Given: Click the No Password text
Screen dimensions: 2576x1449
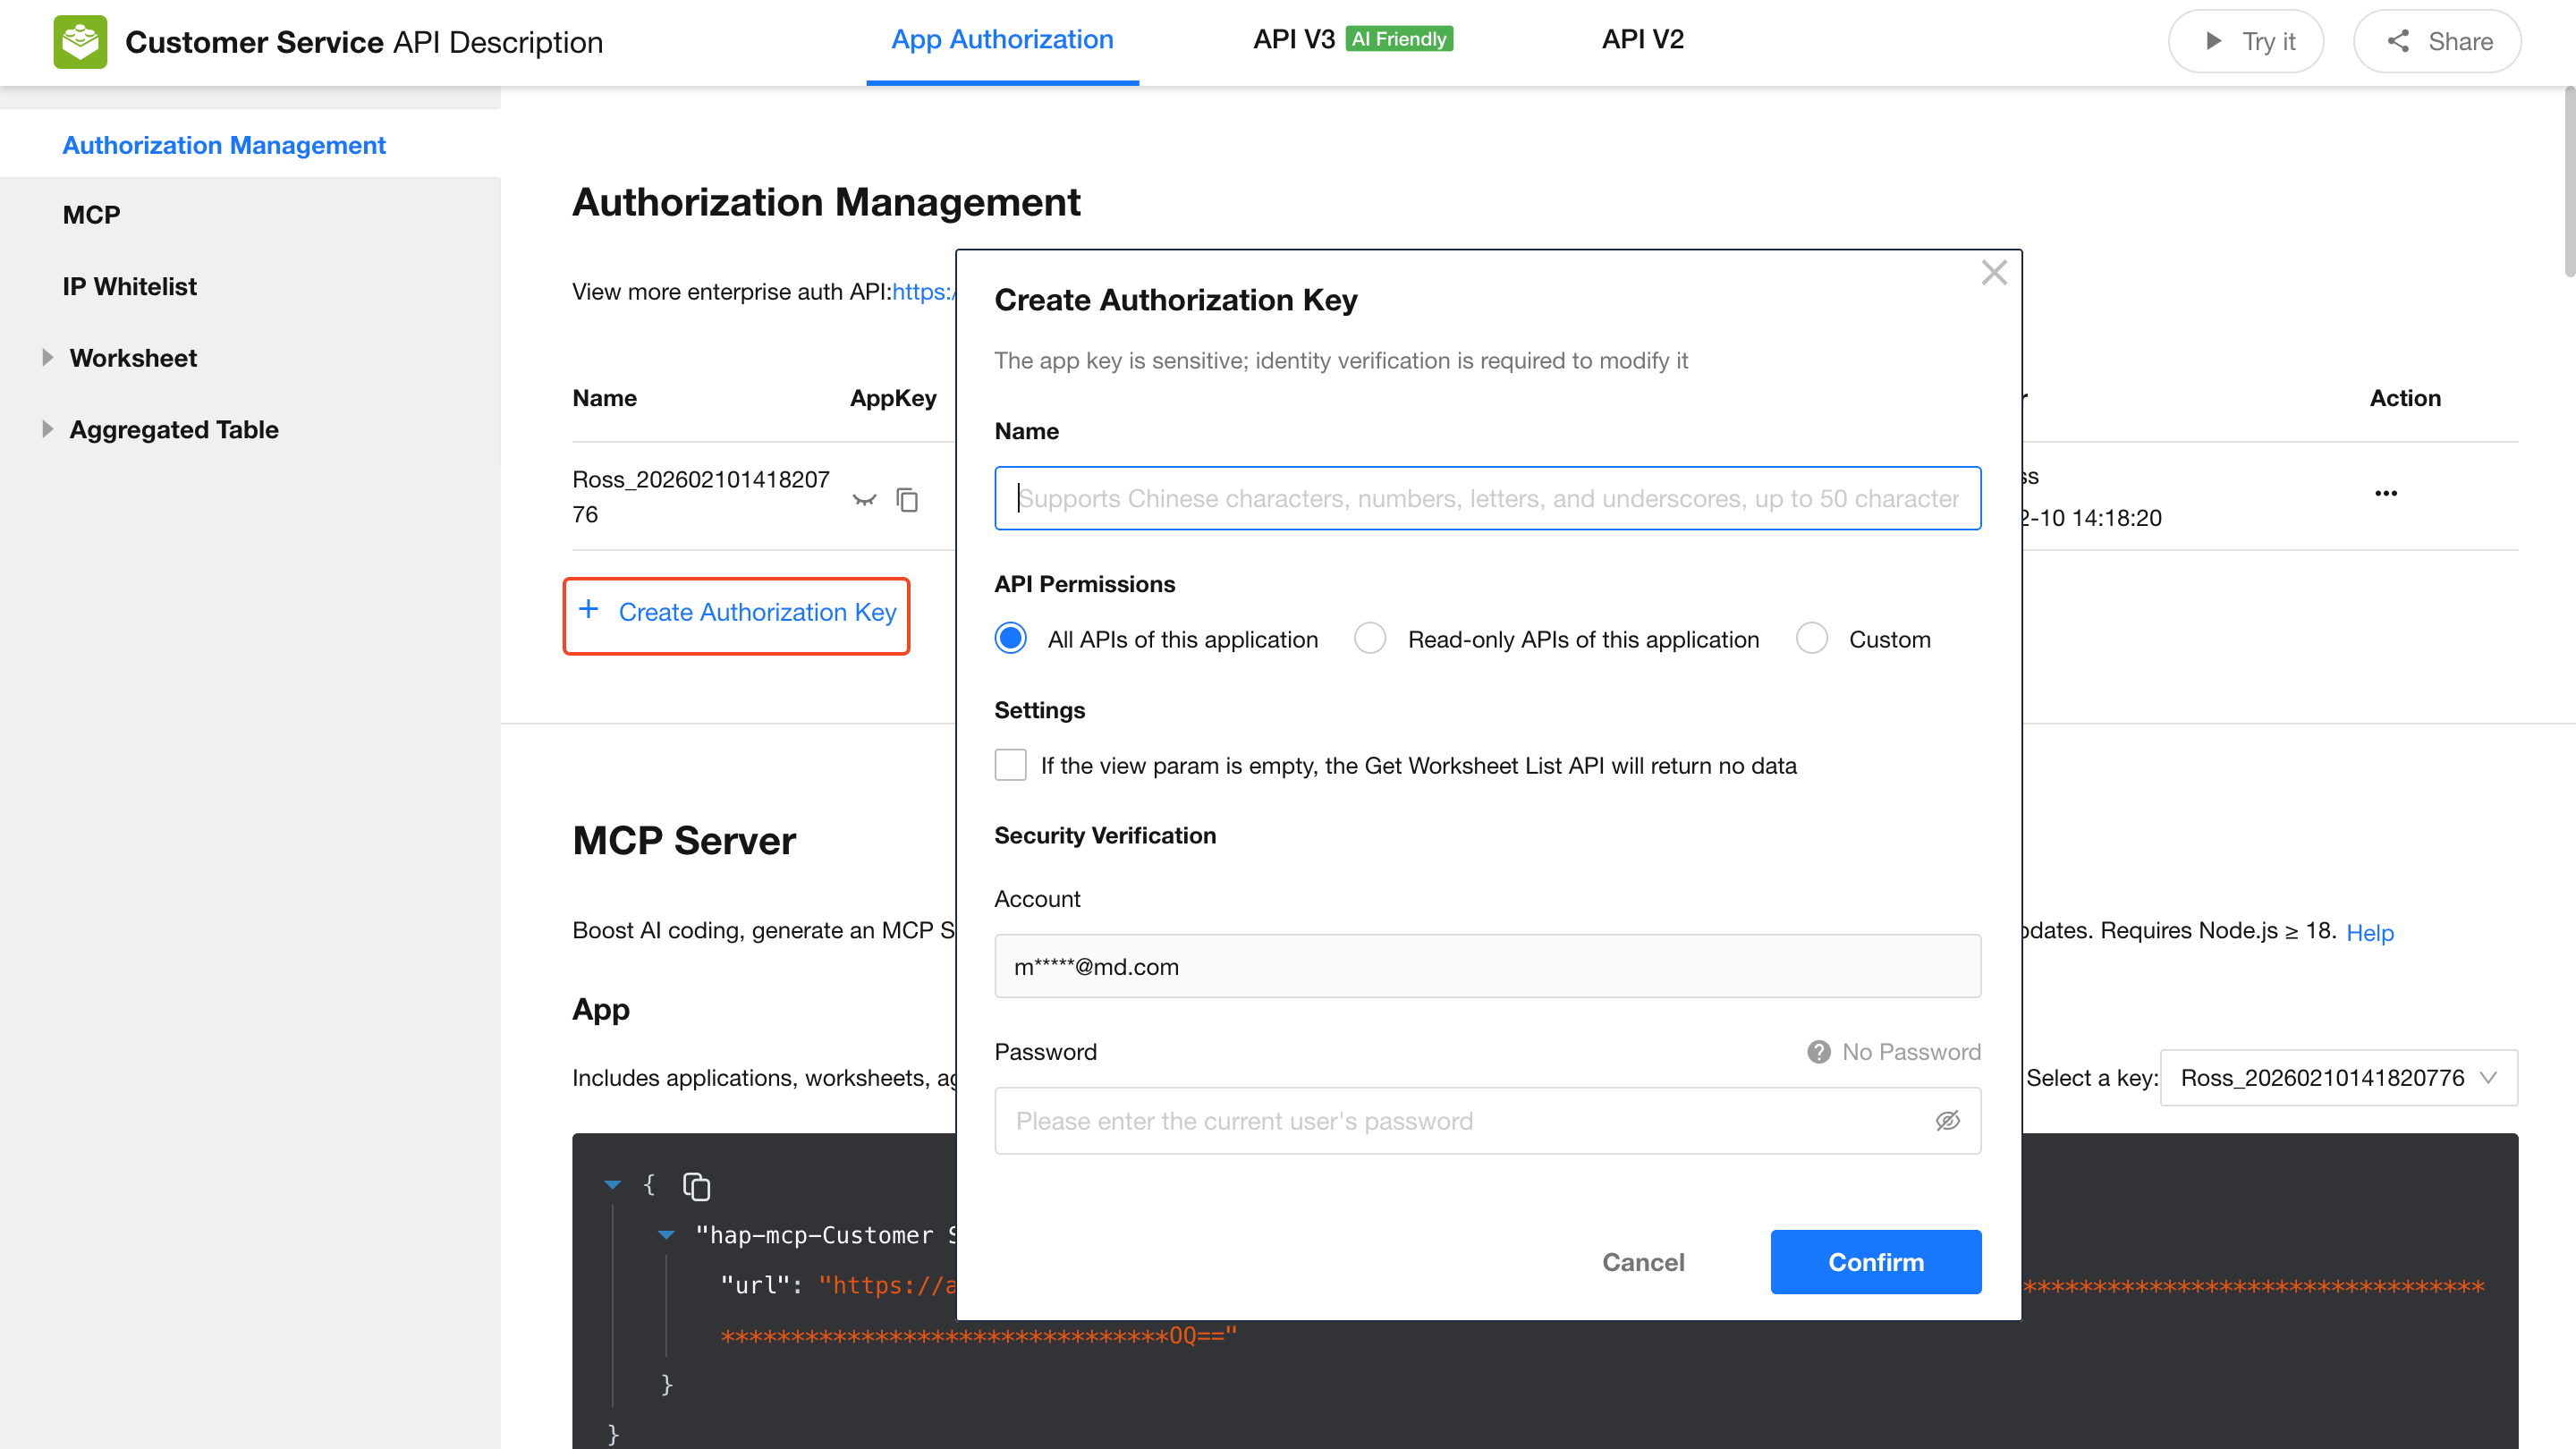Looking at the screenshot, I should pyautogui.click(x=1911, y=1052).
